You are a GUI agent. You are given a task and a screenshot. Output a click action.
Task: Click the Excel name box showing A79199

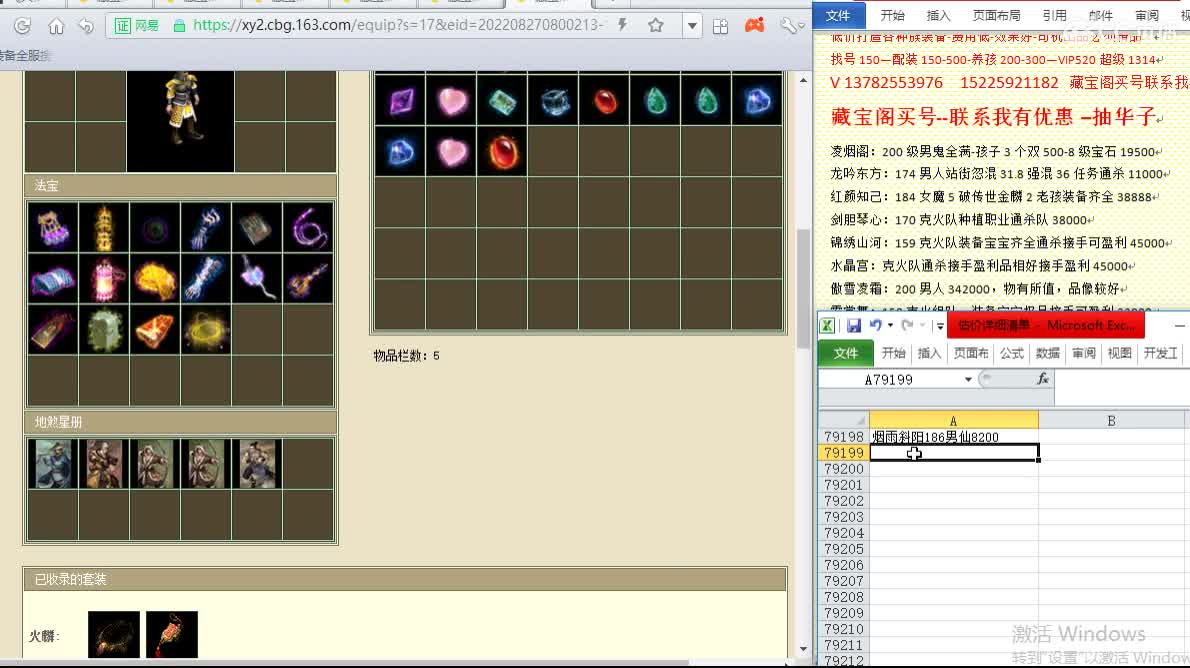889,380
